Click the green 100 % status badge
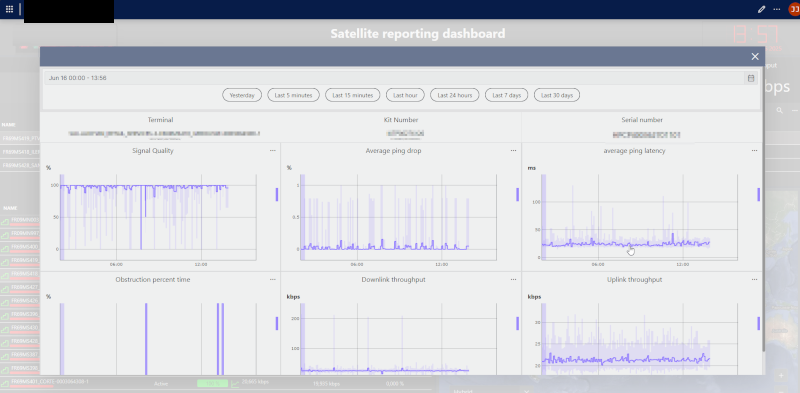This screenshot has height=393, width=800. point(212,383)
